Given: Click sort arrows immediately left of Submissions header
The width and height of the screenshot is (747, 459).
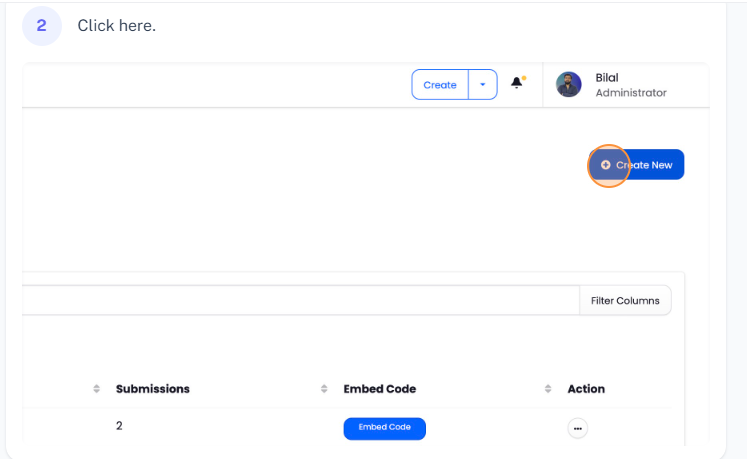Looking at the screenshot, I should coord(97,389).
